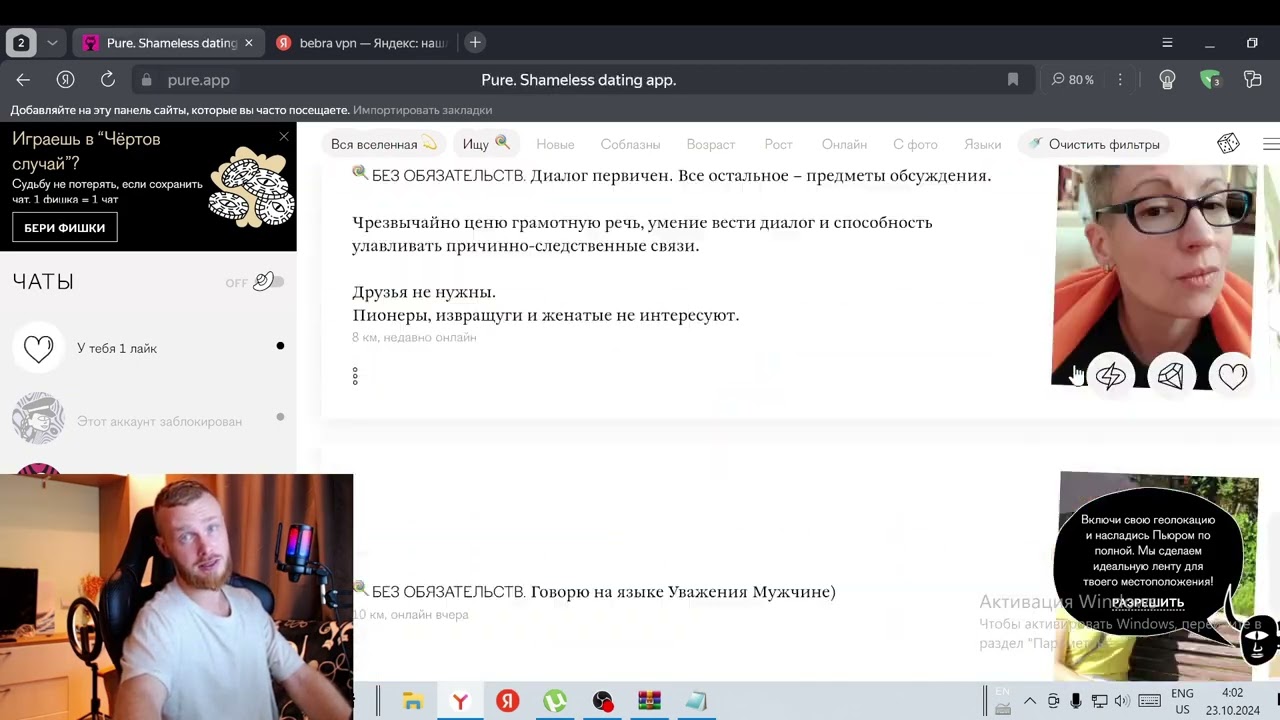Open the lightbulb extension icon
Screen dimensions: 1280x720
tap(1167, 80)
